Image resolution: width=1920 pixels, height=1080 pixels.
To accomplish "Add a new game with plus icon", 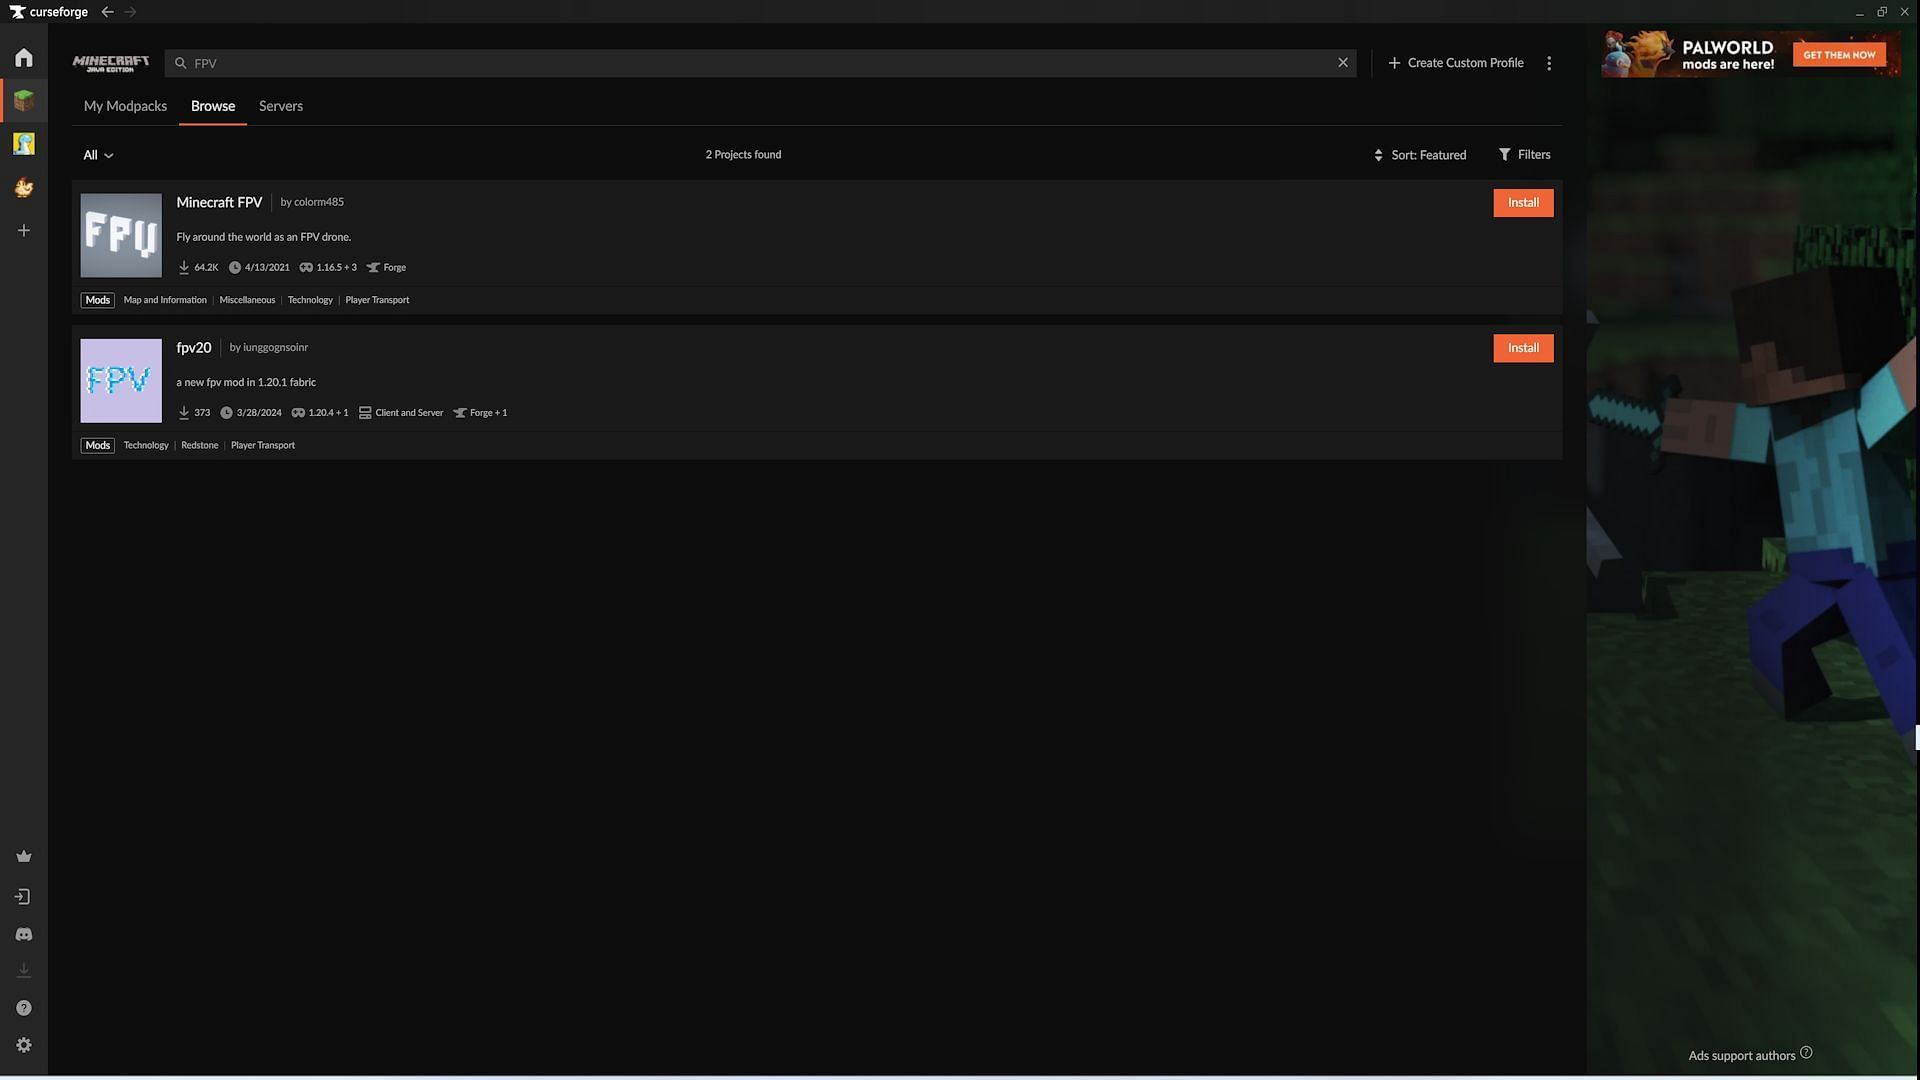I will tap(24, 231).
